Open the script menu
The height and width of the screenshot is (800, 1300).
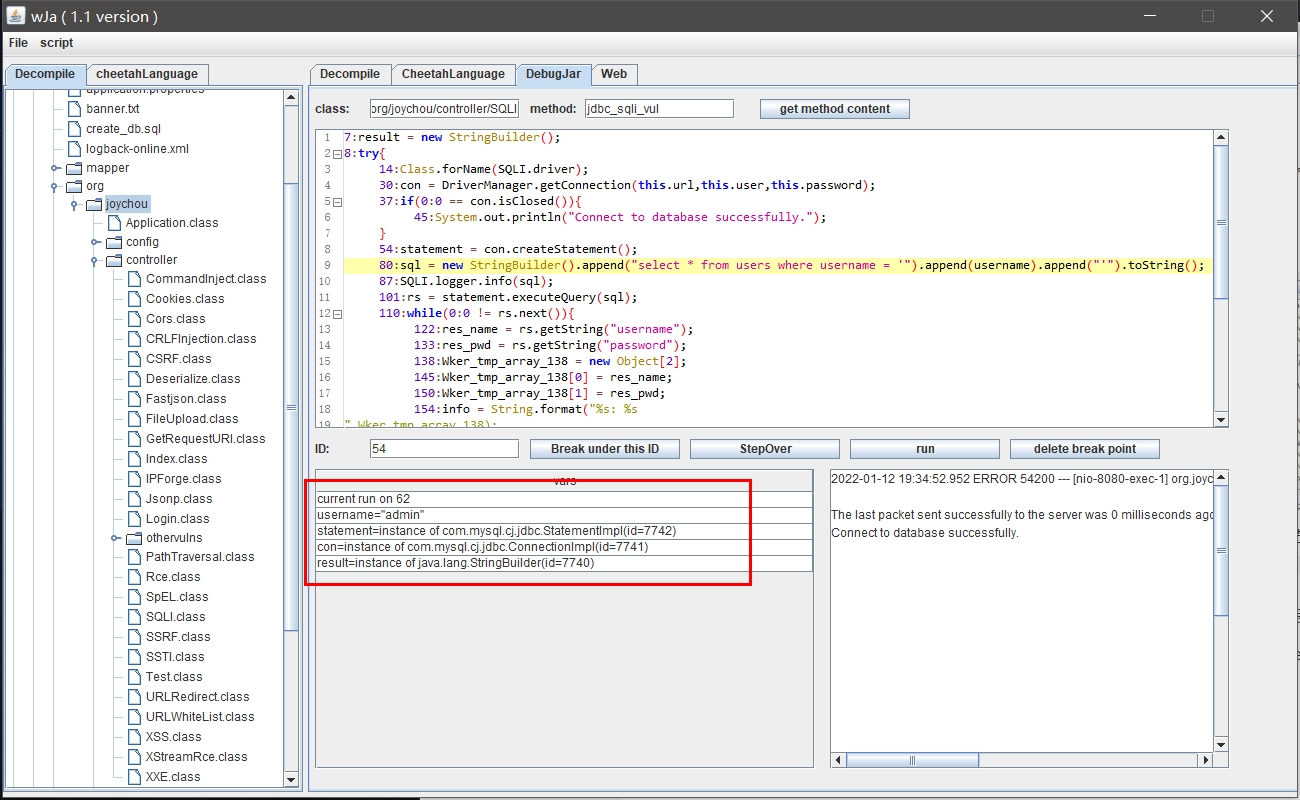[x=56, y=43]
